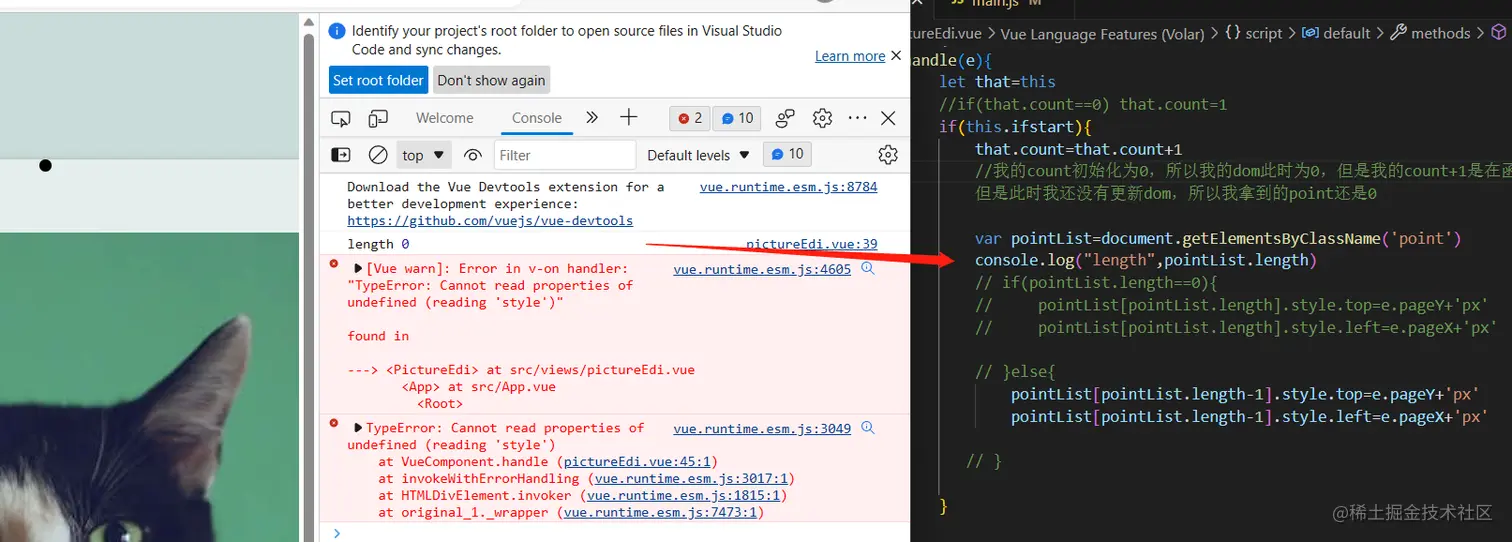Open source link vue.runtime.esm.js:8784
1512x542 pixels.
click(x=788, y=187)
